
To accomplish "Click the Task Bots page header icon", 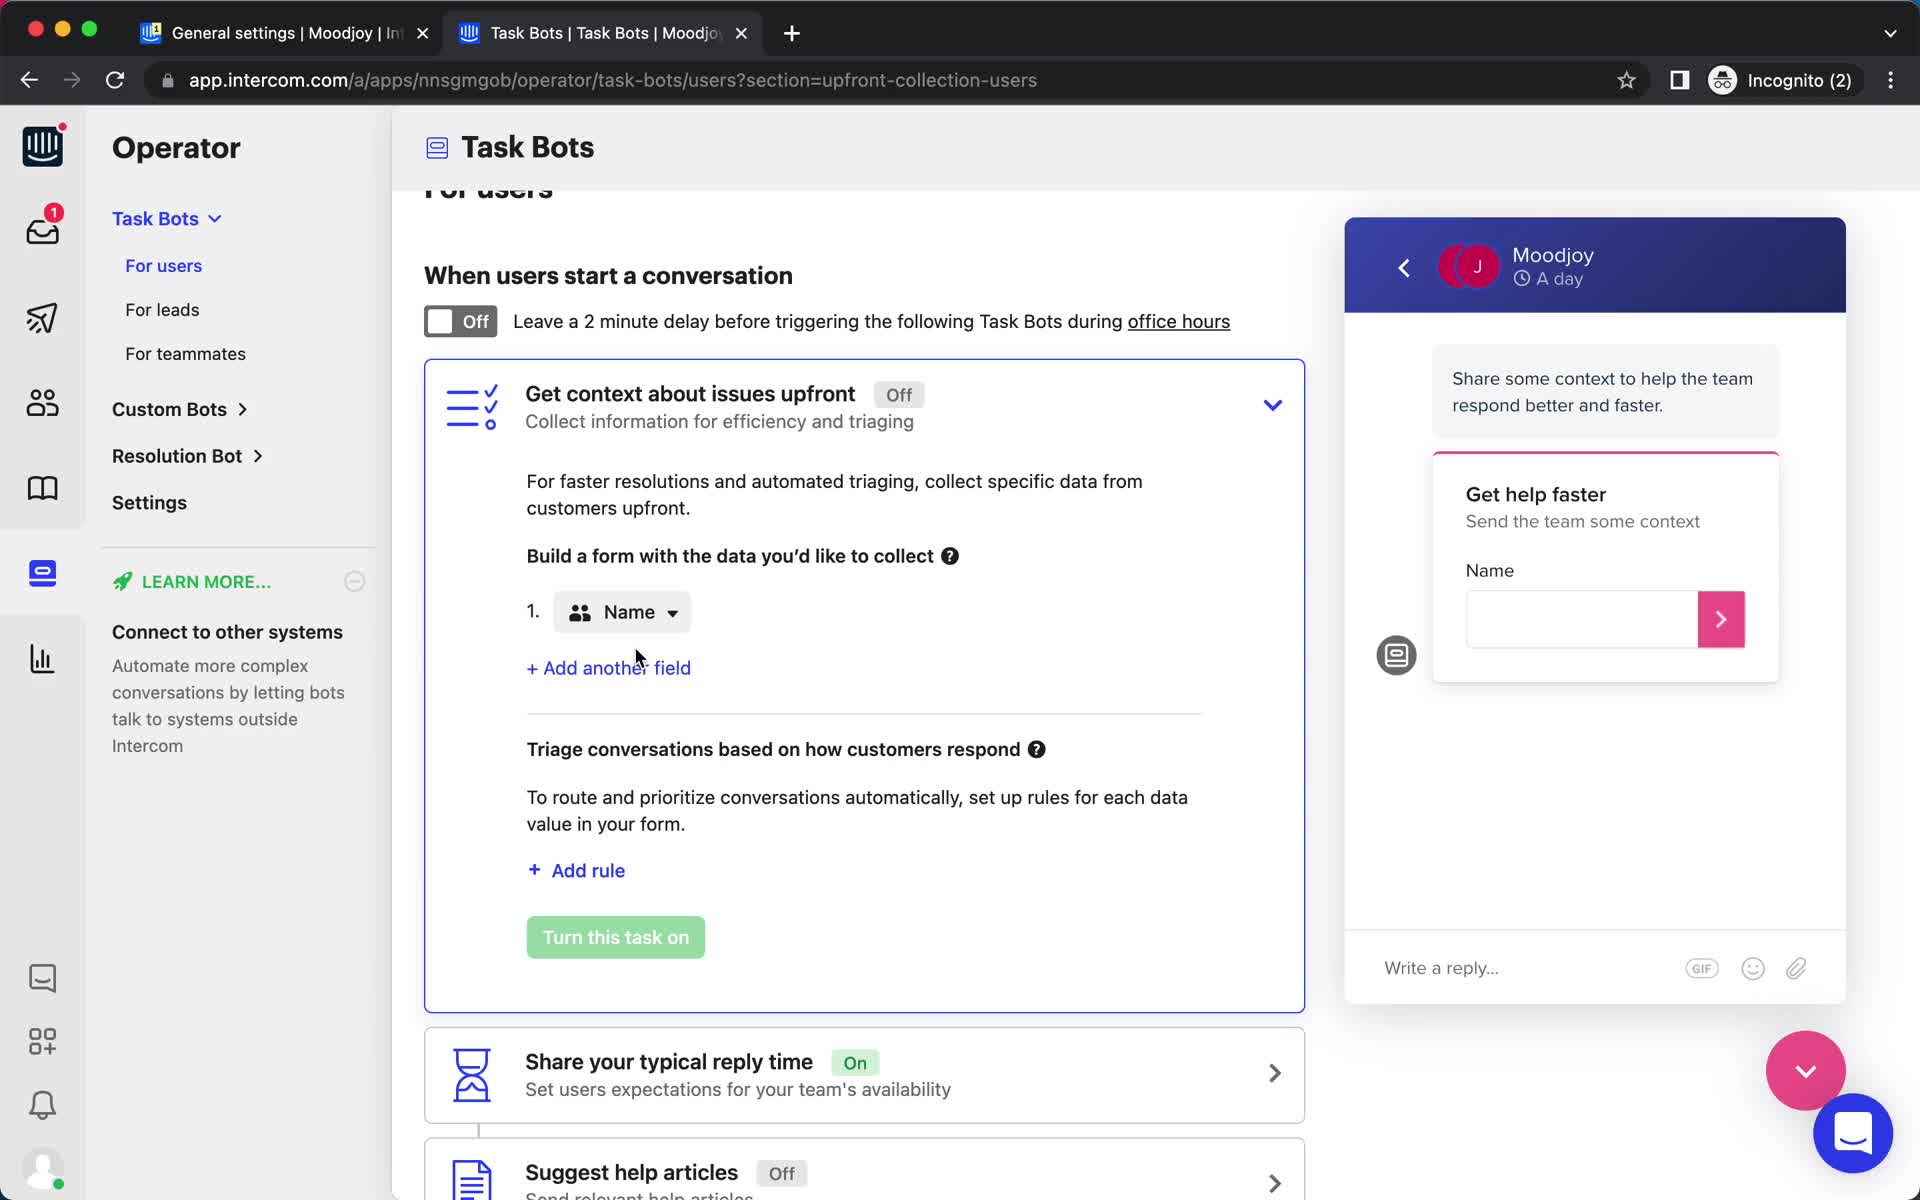I will click(437, 148).
